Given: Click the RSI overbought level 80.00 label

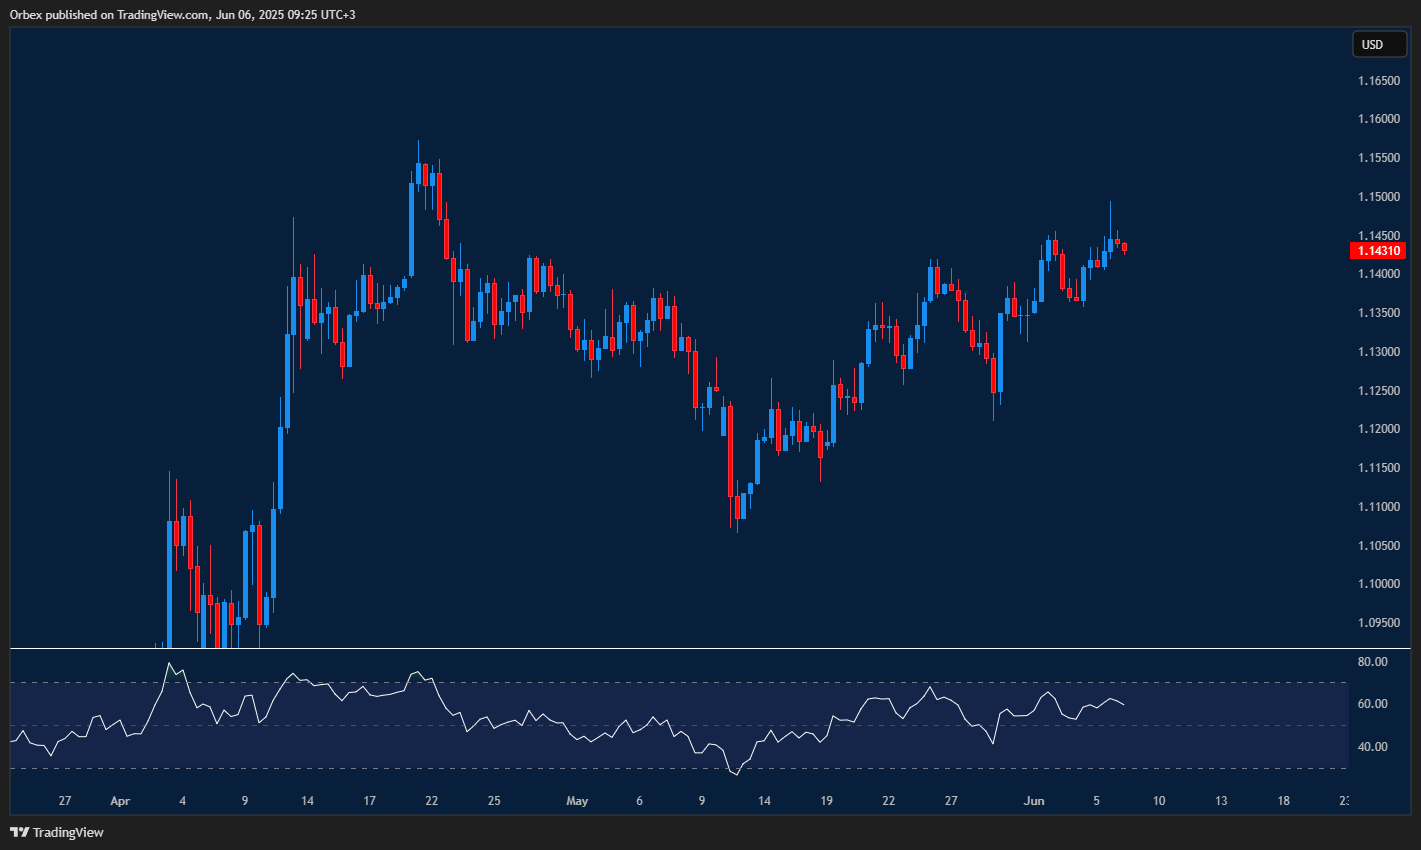Looking at the screenshot, I should 1371,661.
